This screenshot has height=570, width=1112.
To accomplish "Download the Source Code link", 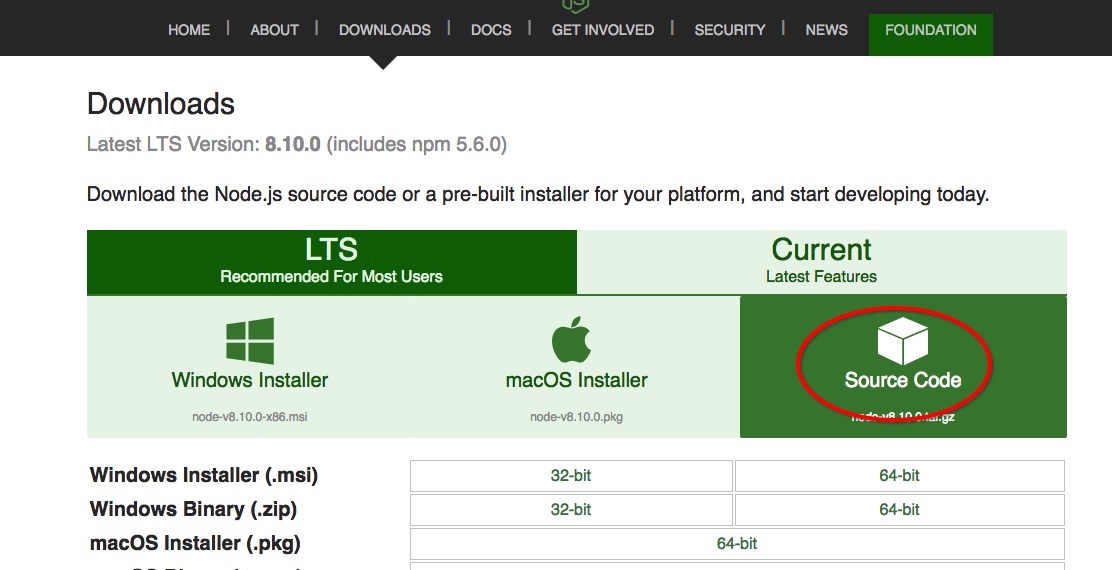I will pos(903,367).
